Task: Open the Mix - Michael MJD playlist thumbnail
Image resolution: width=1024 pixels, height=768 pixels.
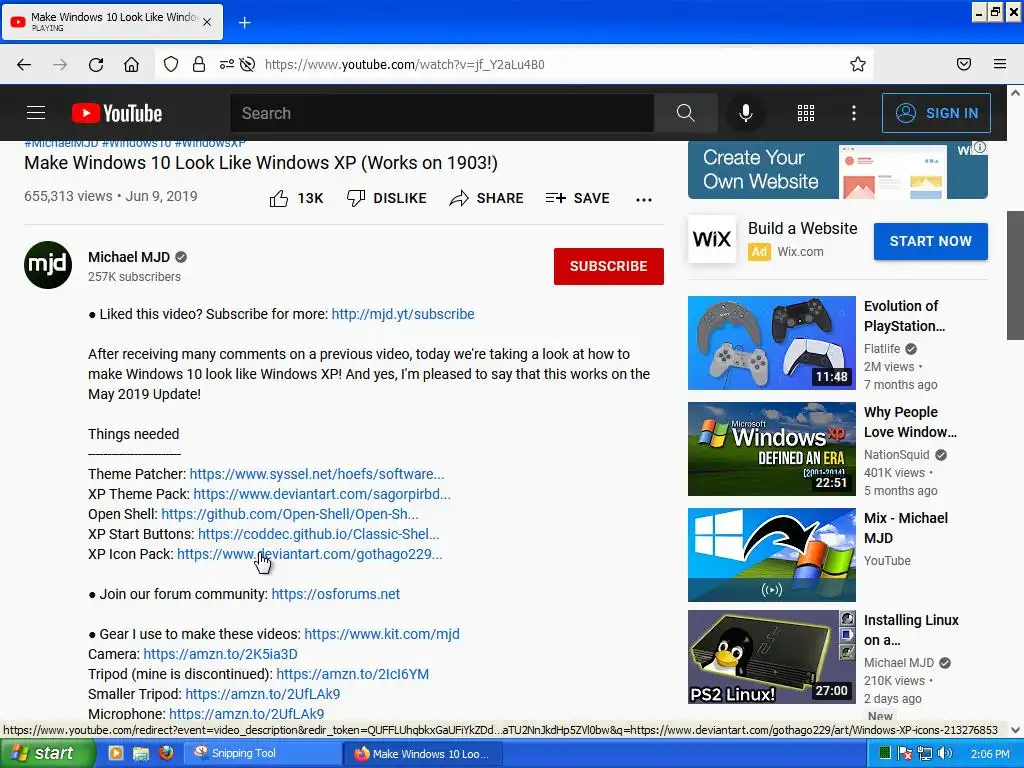Action: click(x=771, y=554)
